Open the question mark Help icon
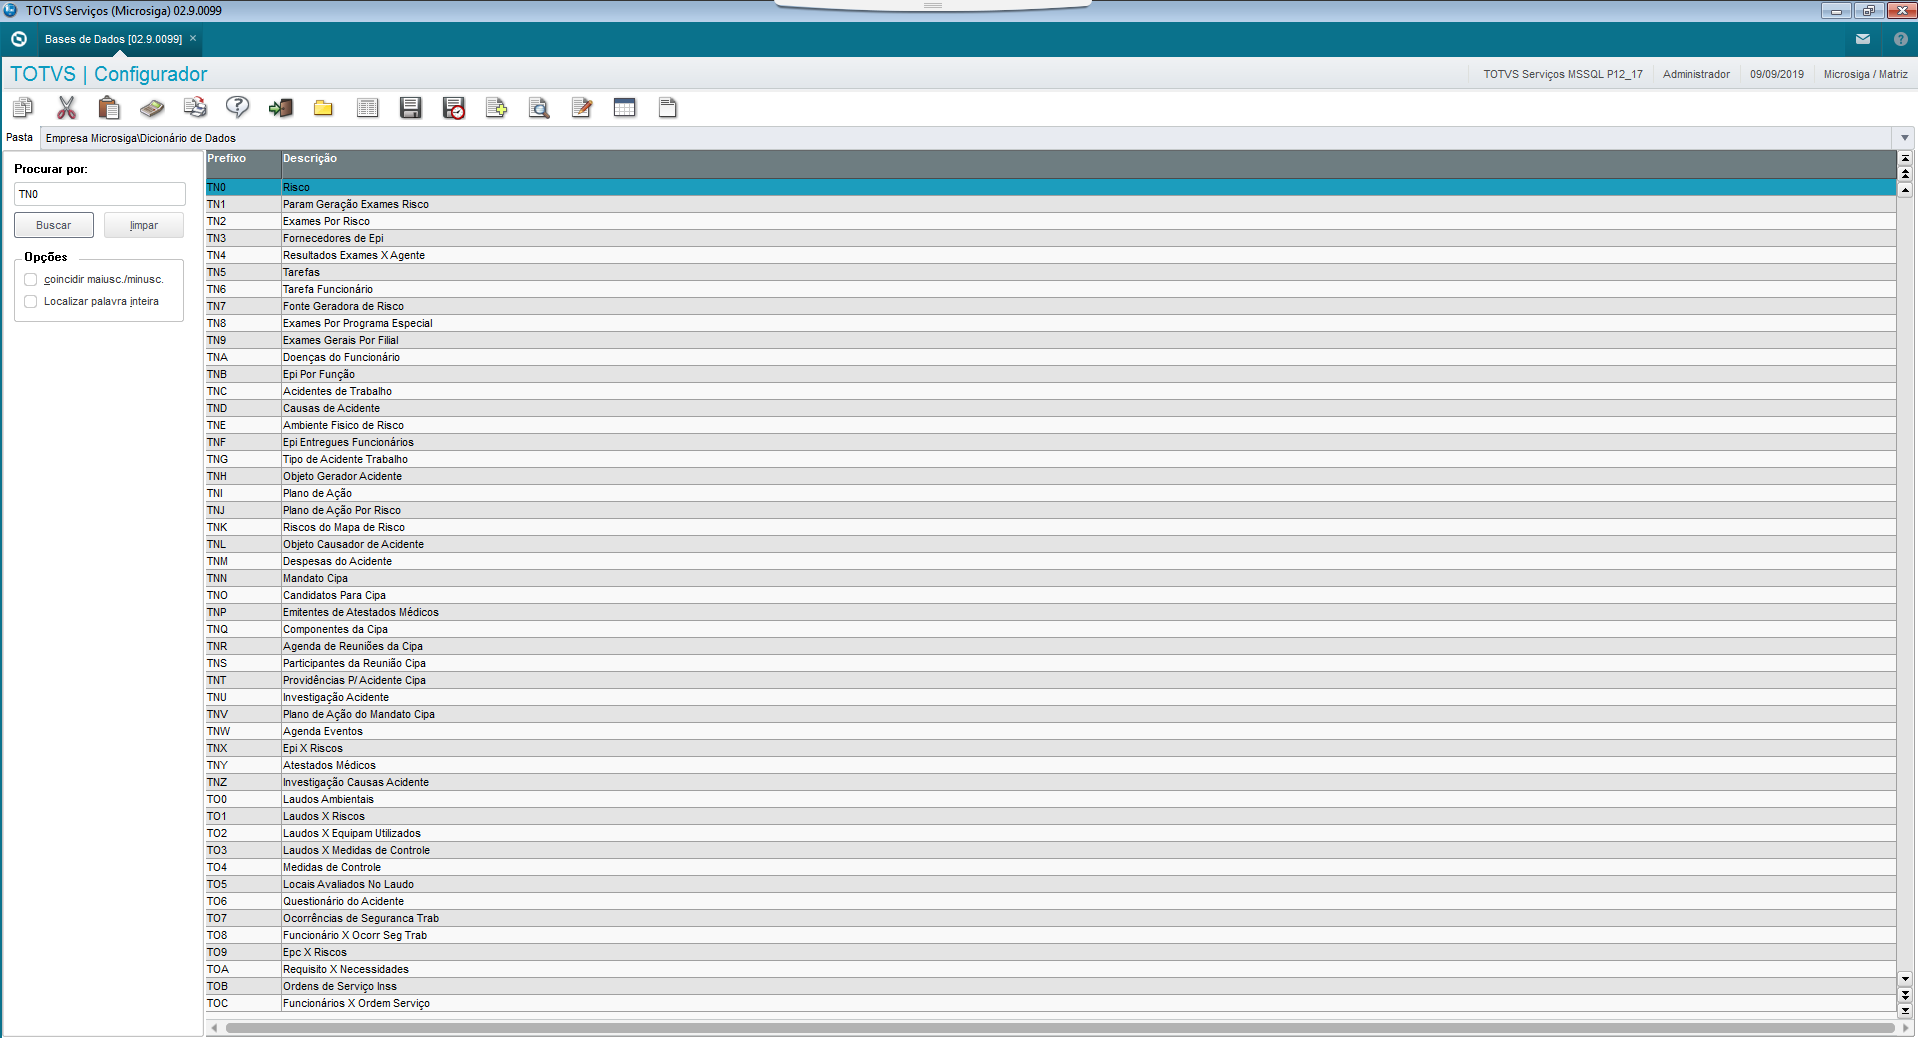 tap(237, 108)
